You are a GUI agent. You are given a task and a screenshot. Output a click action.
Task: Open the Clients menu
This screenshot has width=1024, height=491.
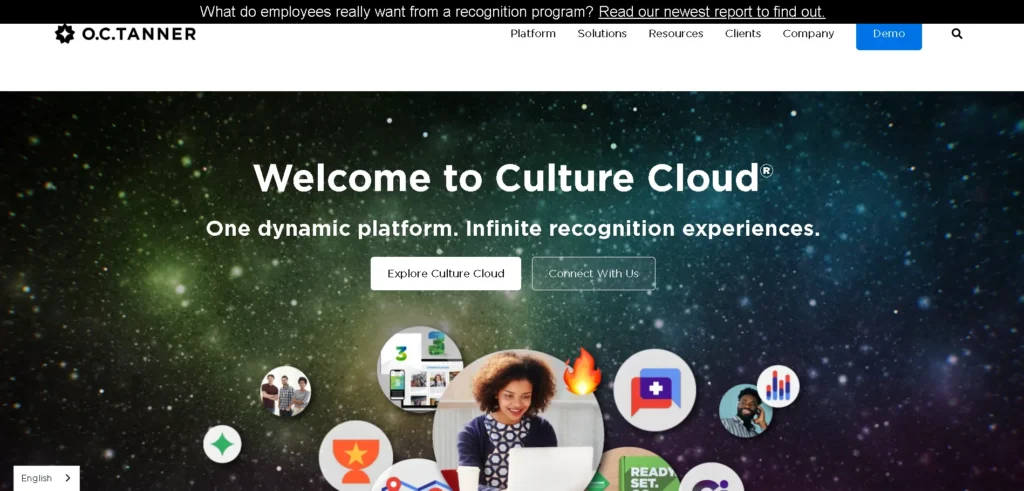[x=743, y=34]
